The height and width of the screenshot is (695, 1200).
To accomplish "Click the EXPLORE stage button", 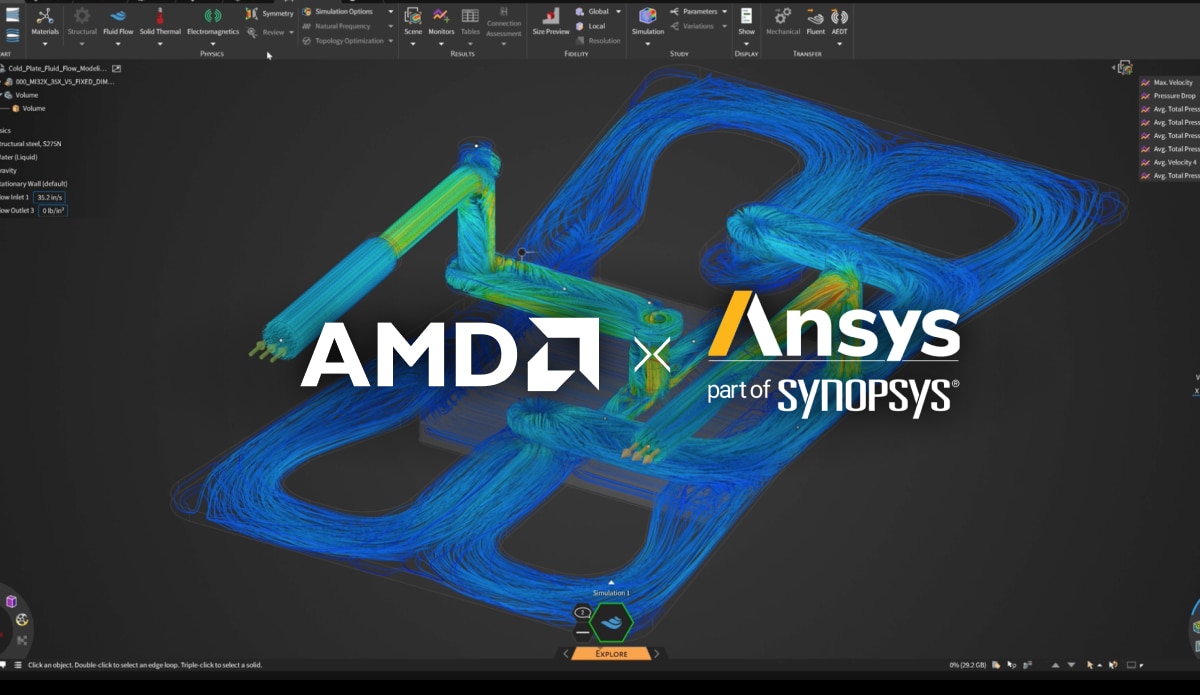I will (611, 654).
